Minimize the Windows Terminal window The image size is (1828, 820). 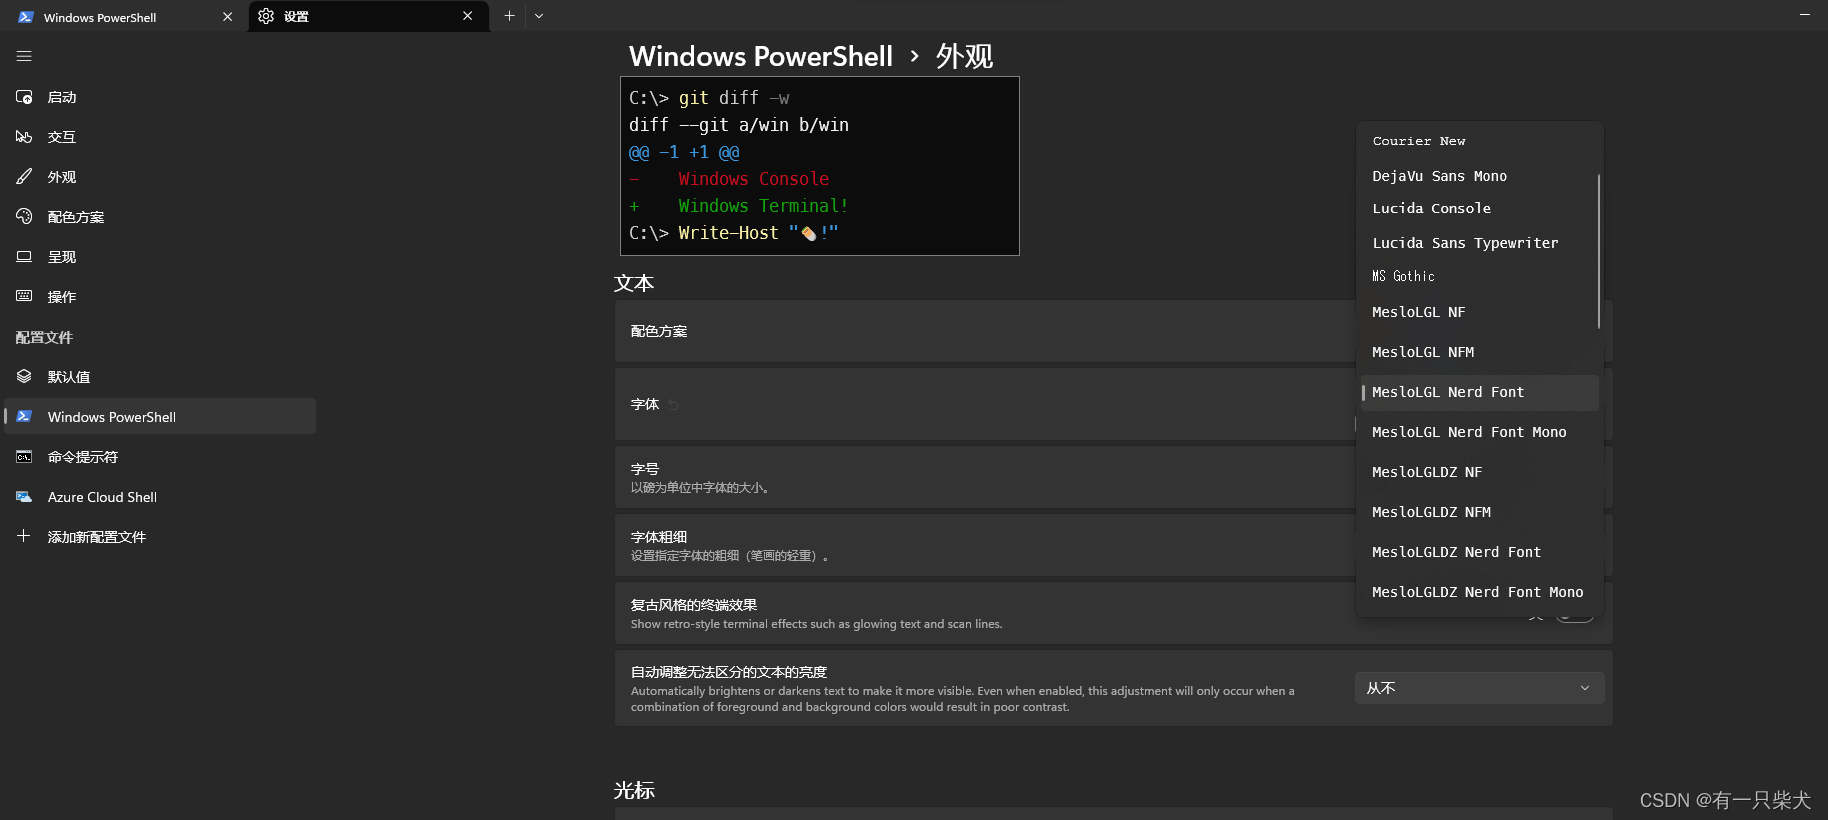point(1805,15)
